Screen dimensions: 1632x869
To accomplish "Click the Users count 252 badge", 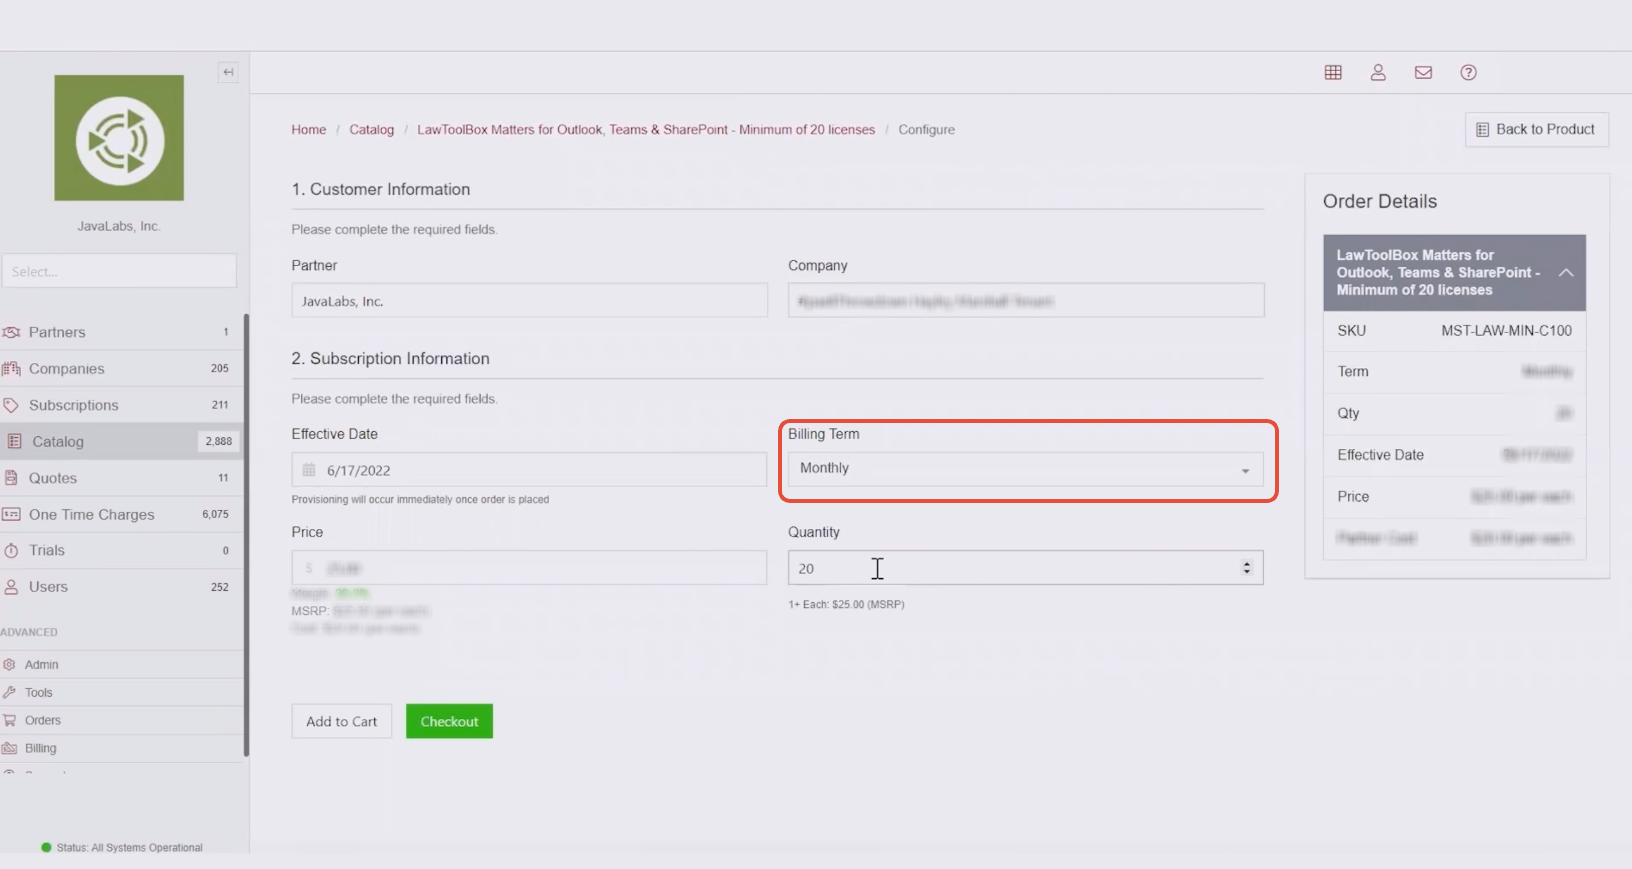I will [x=220, y=587].
